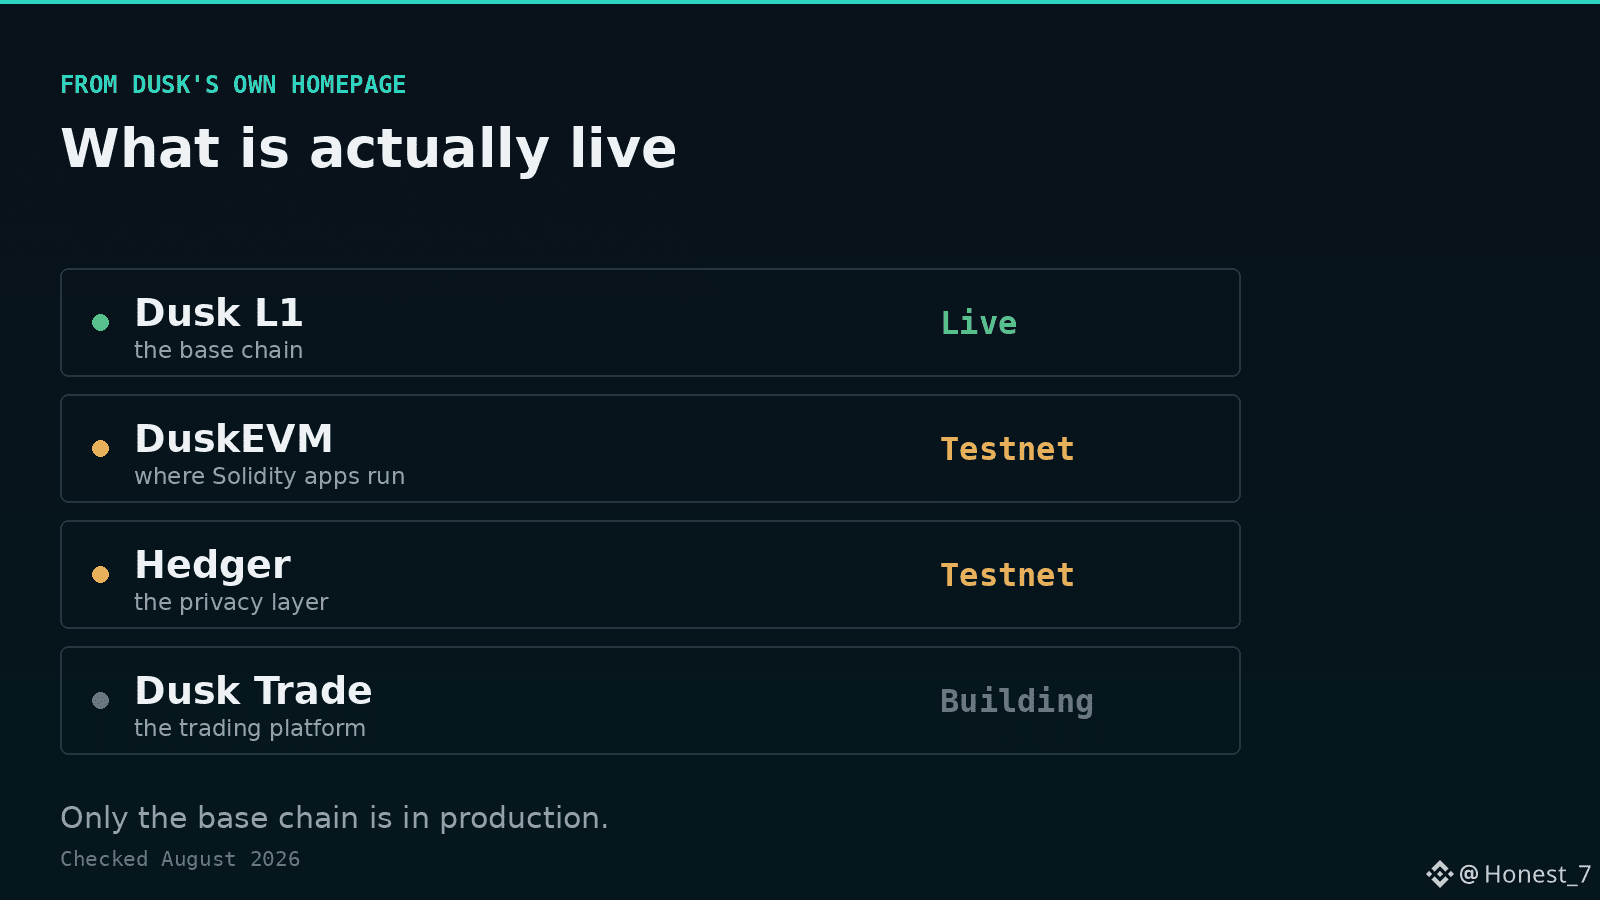This screenshot has width=1600, height=900.
Task: Click 'where Solidity apps run' subtitle
Action: [270, 476]
